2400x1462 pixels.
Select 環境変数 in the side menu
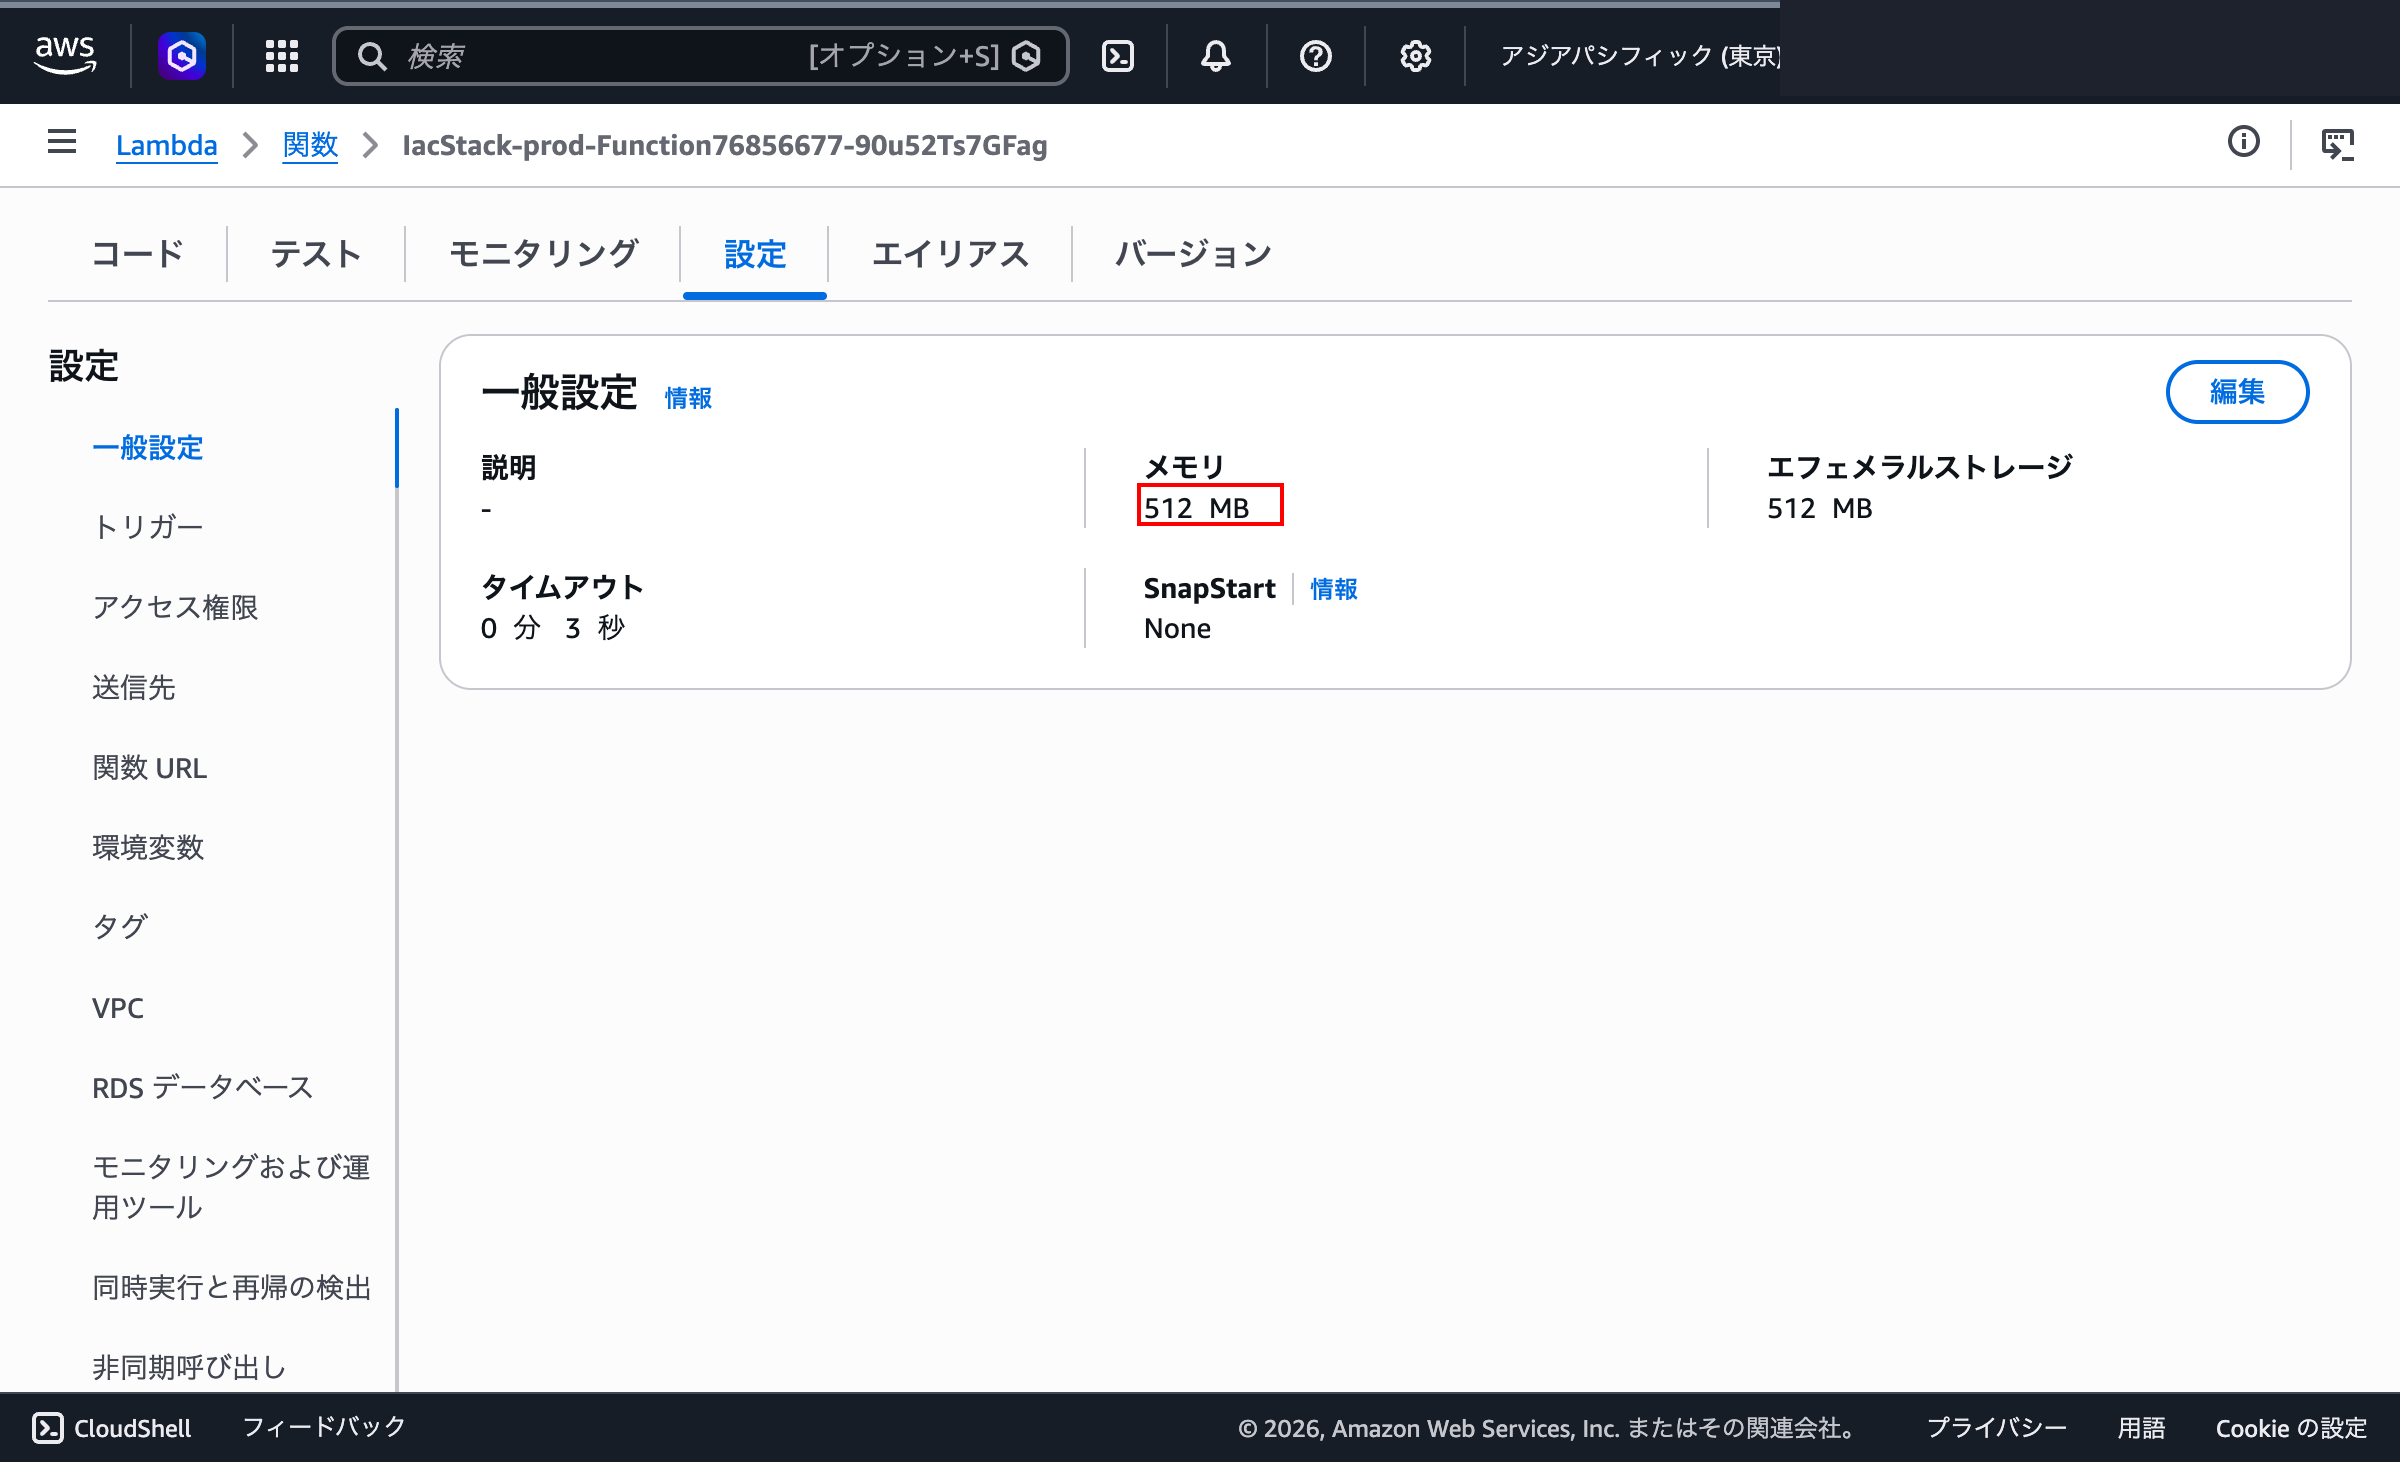(148, 847)
